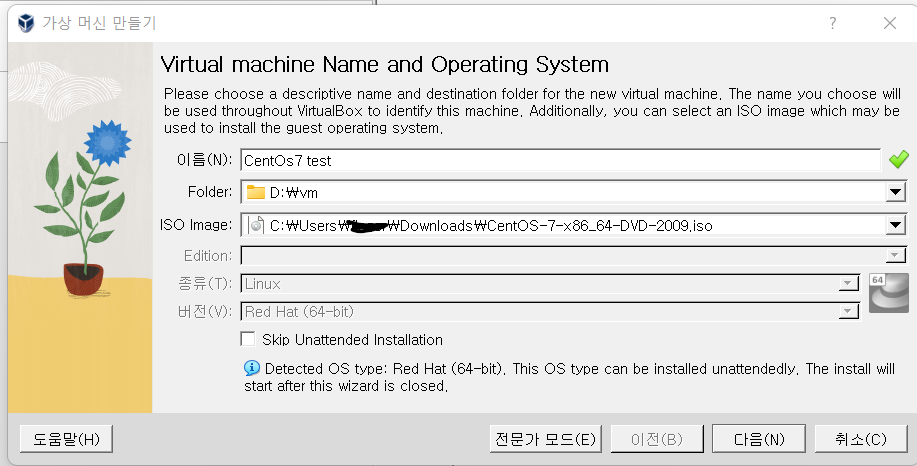Screen dimensions: 917x466
Task: Click the 이름(N) name field with CentOs7 test
Action: [x=560, y=160]
